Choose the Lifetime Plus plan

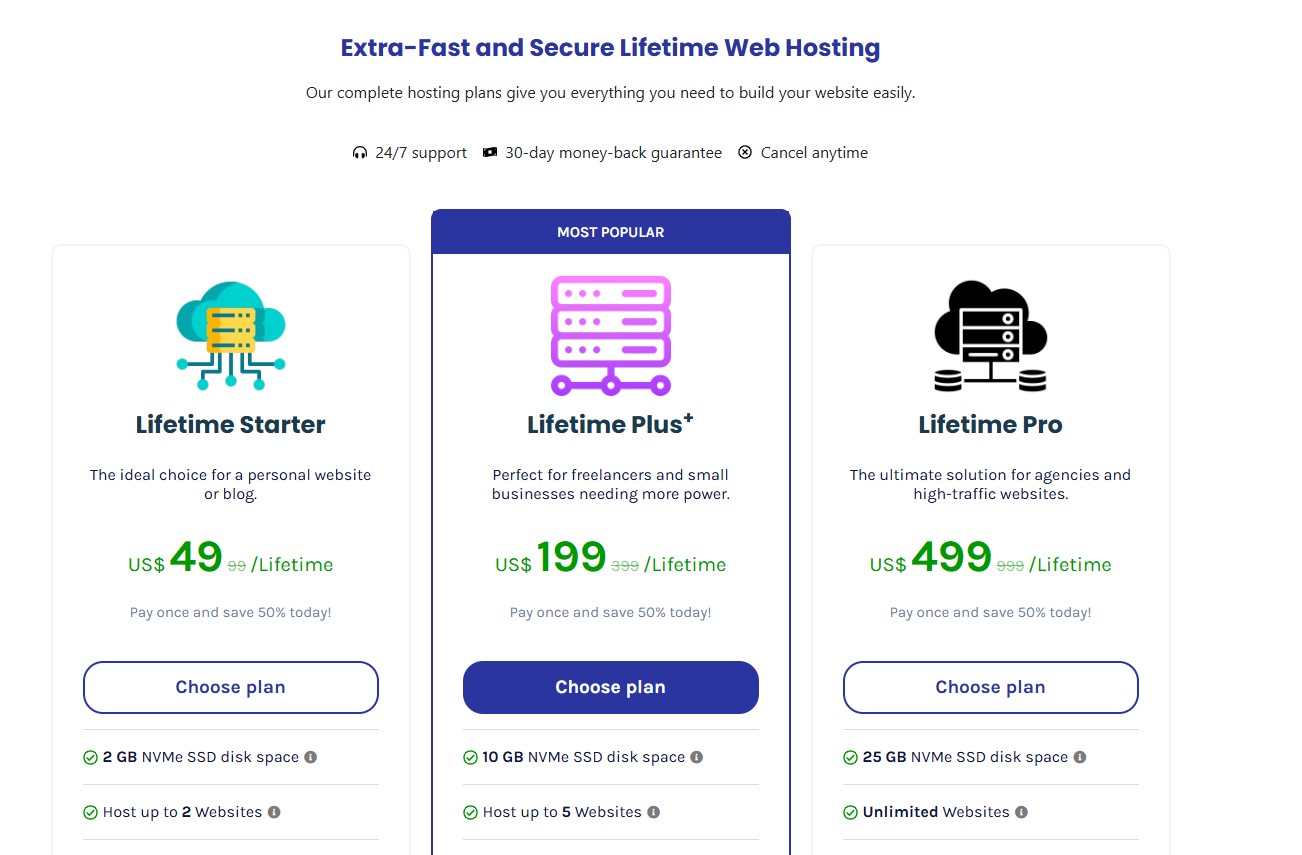pyautogui.click(x=611, y=687)
